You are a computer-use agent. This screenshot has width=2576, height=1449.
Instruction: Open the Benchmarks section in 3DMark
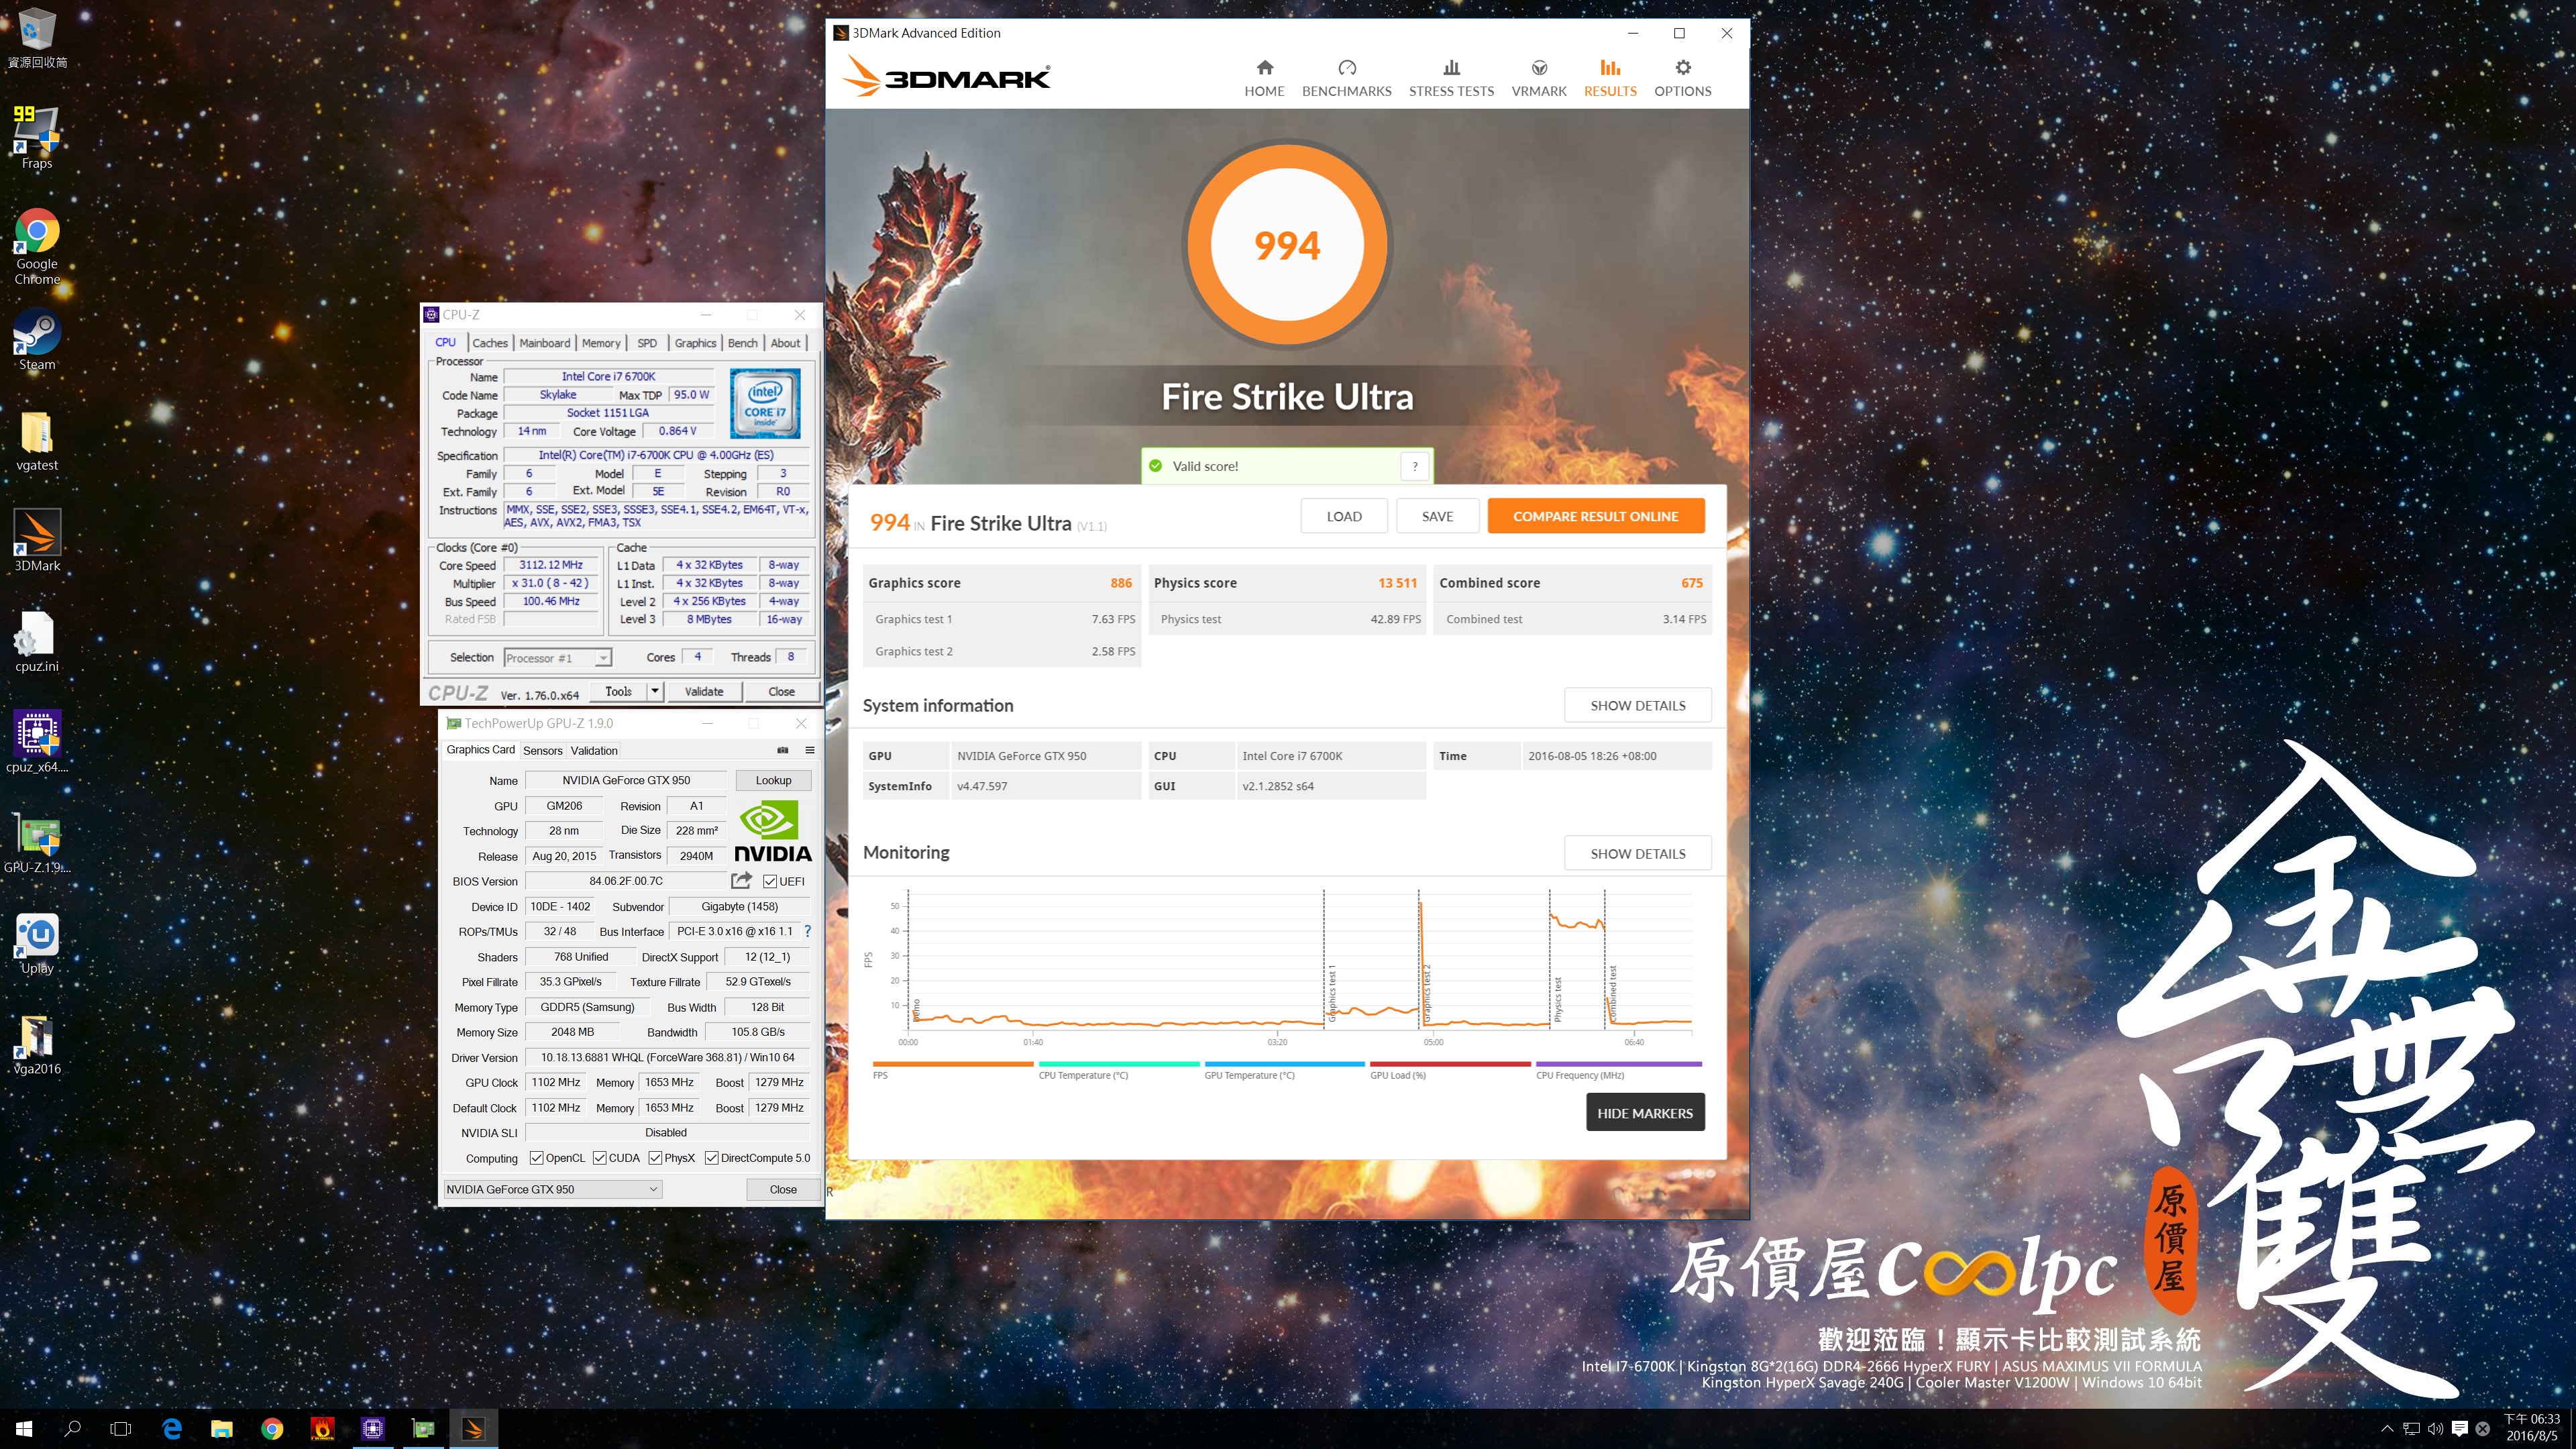tap(1346, 78)
